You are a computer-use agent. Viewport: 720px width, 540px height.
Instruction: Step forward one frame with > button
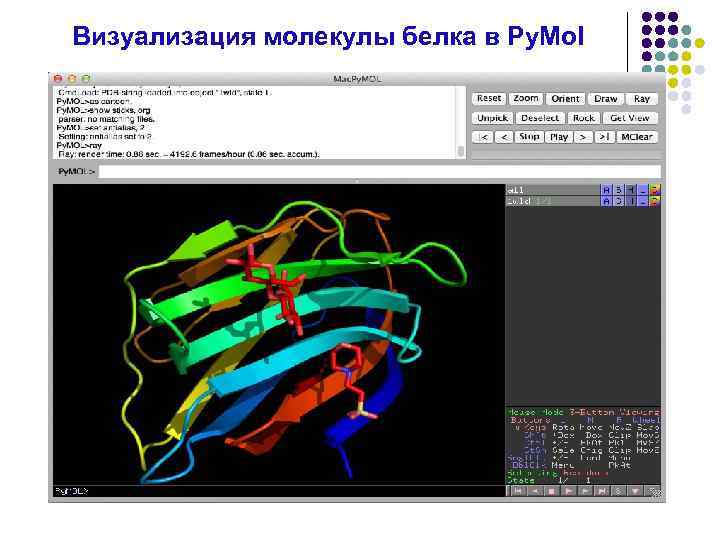583,137
